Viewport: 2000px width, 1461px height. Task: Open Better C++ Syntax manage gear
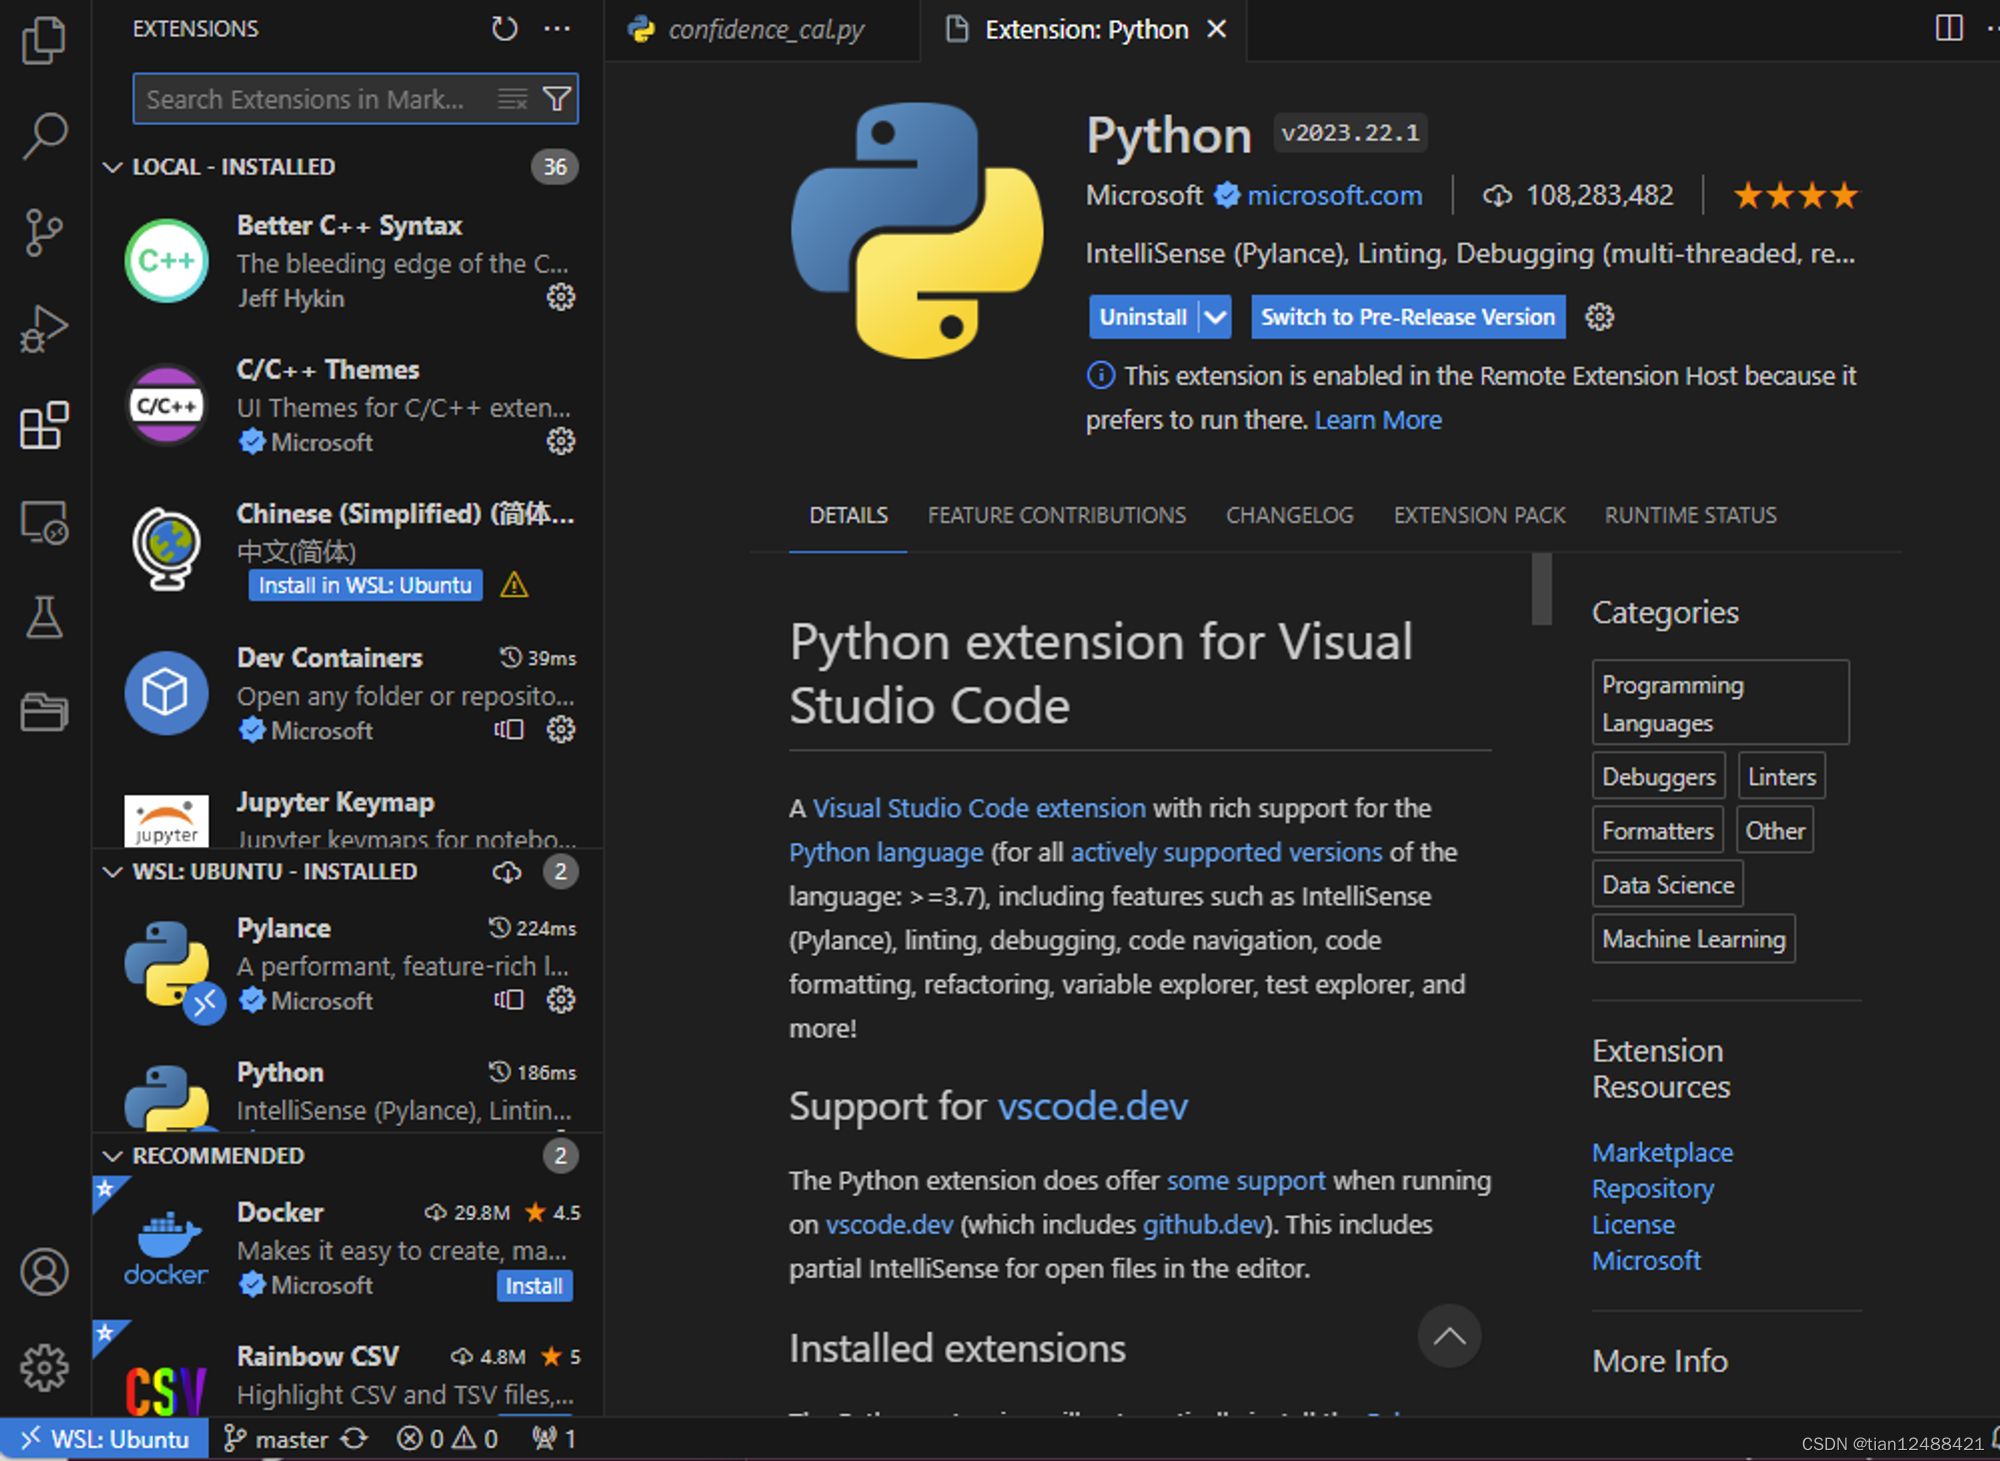[x=560, y=297]
